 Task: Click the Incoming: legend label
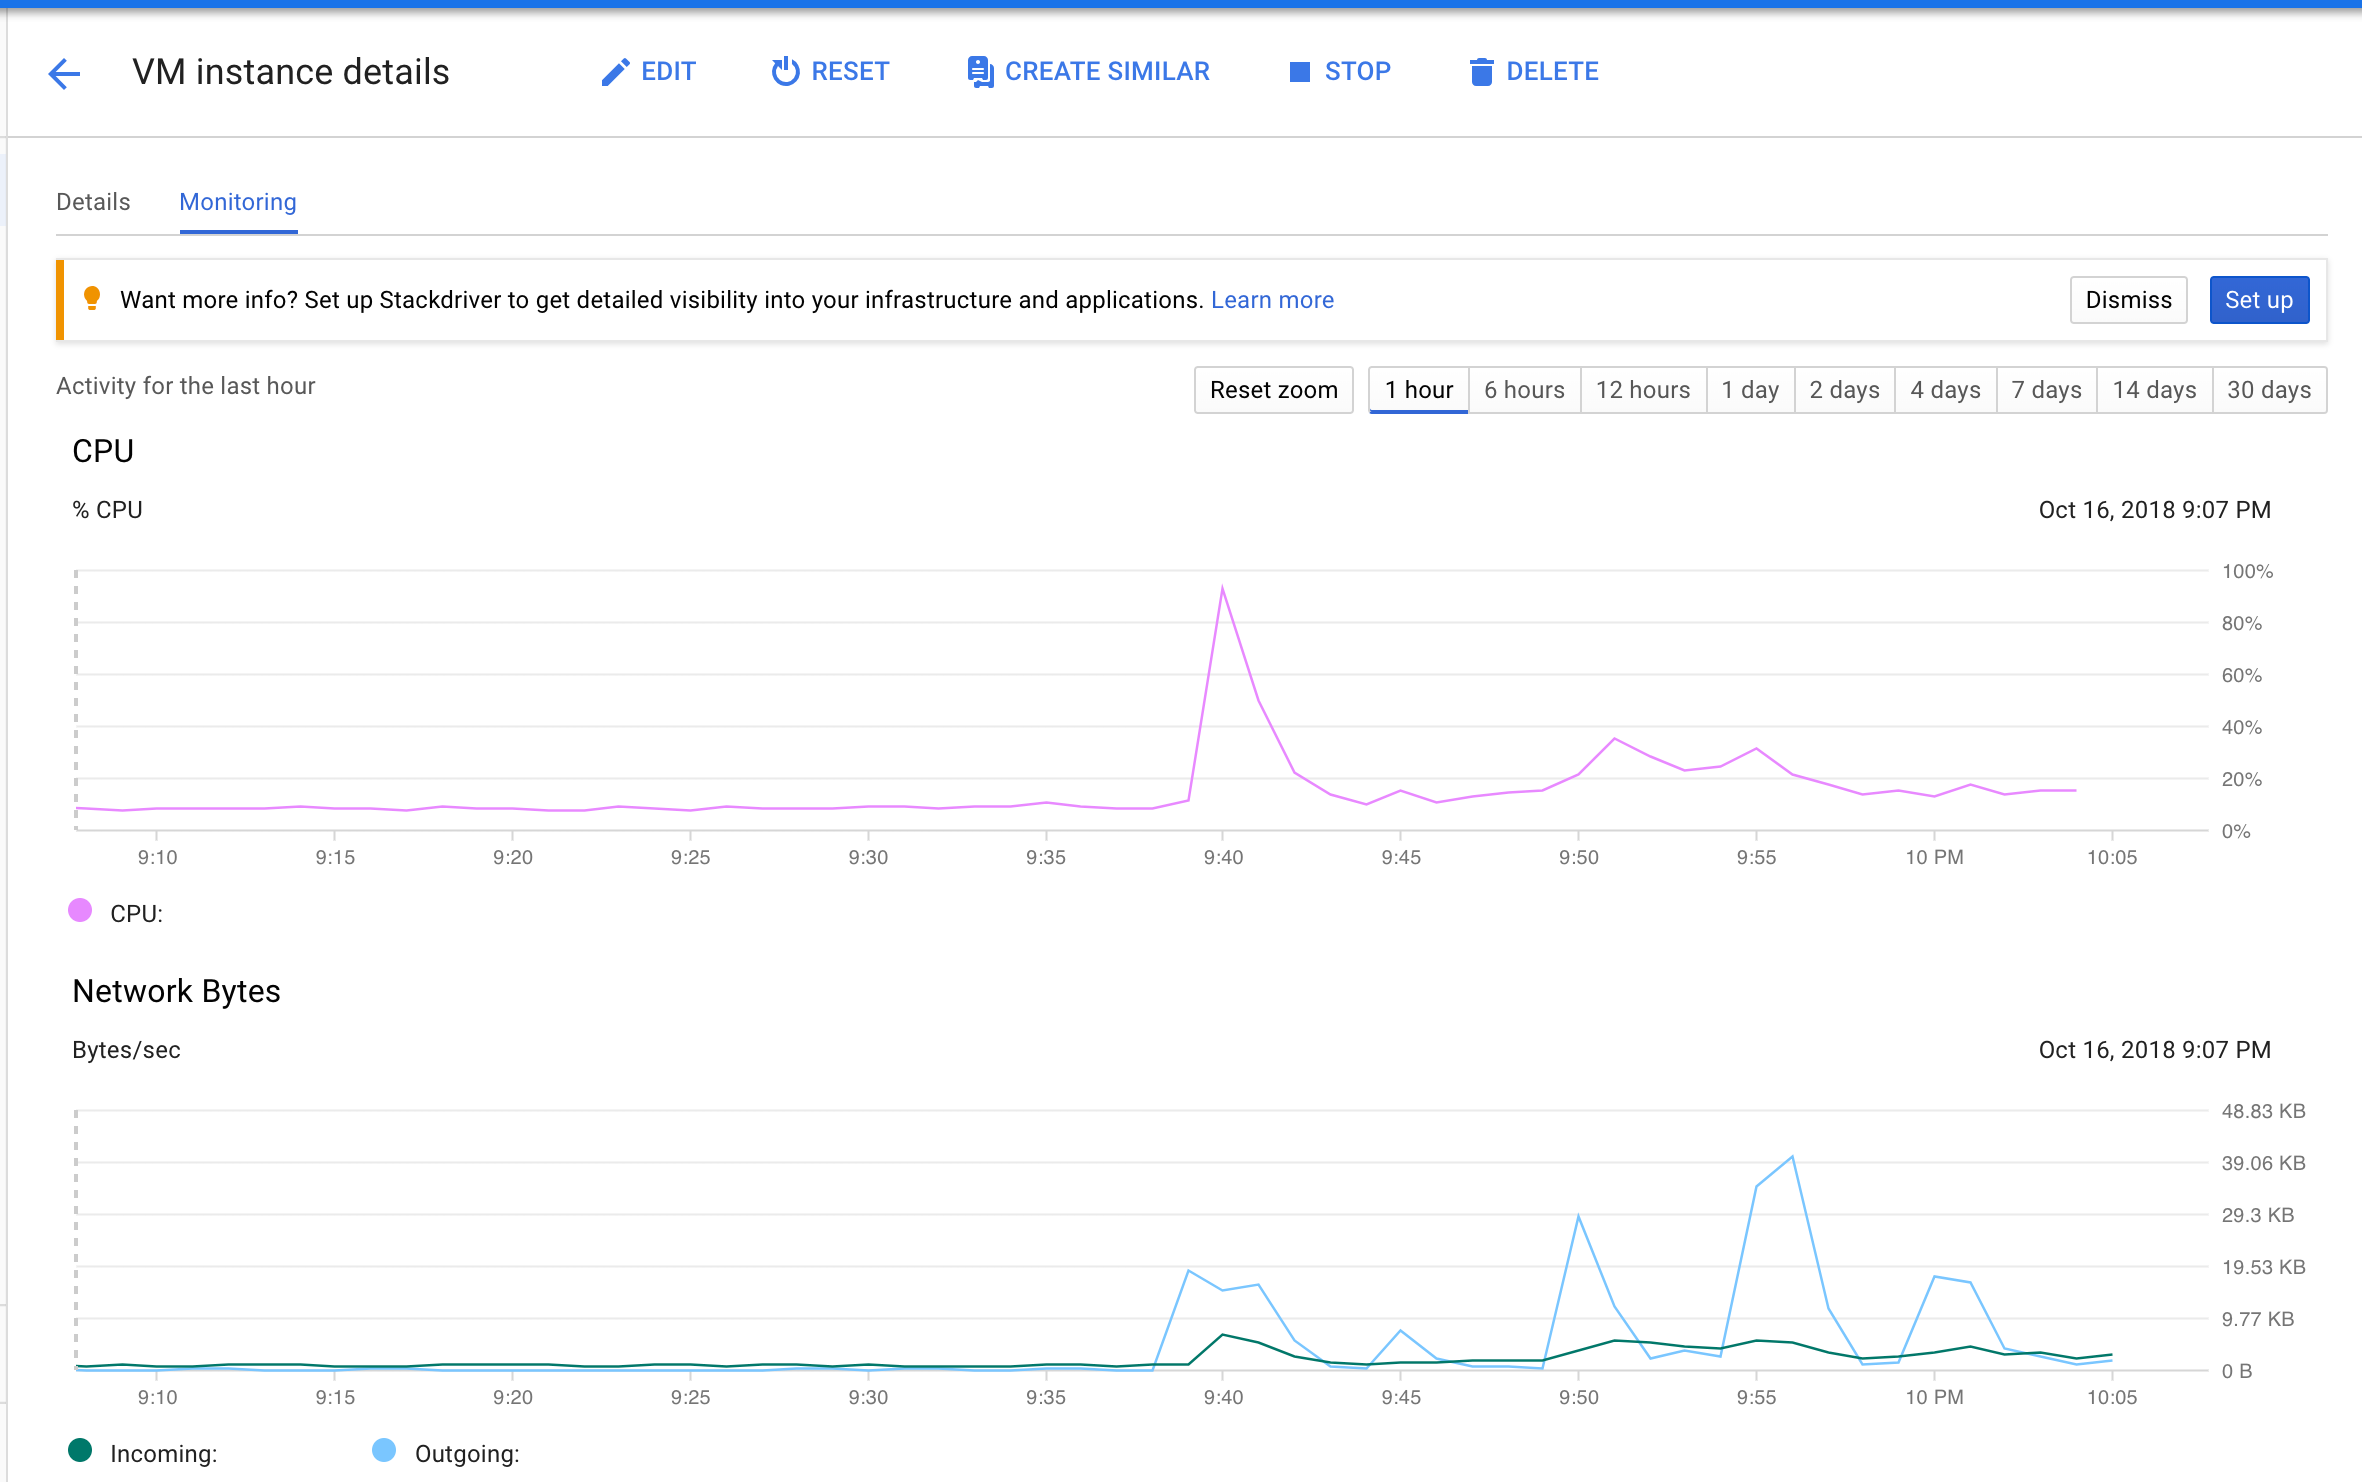click(x=163, y=1454)
